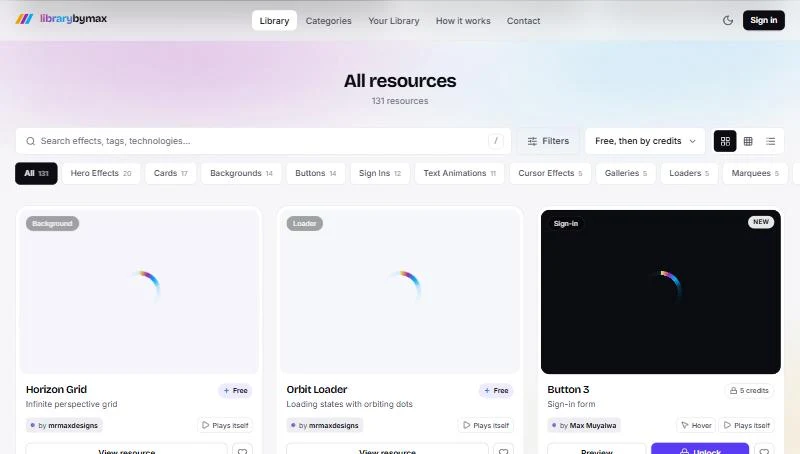Select the All 131 category chip

pyautogui.click(x=36, y=173)
